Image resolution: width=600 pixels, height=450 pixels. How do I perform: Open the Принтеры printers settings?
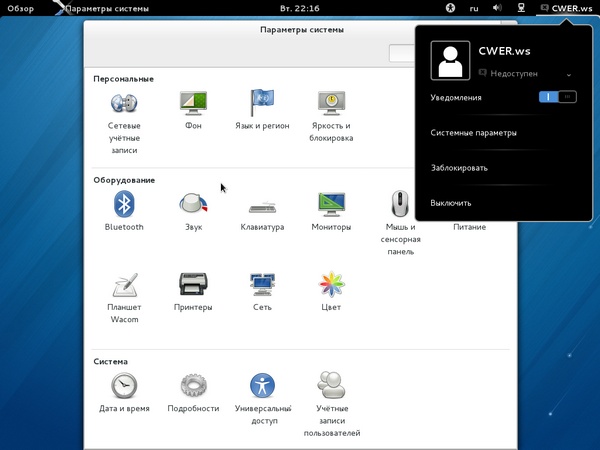[193, 285]
